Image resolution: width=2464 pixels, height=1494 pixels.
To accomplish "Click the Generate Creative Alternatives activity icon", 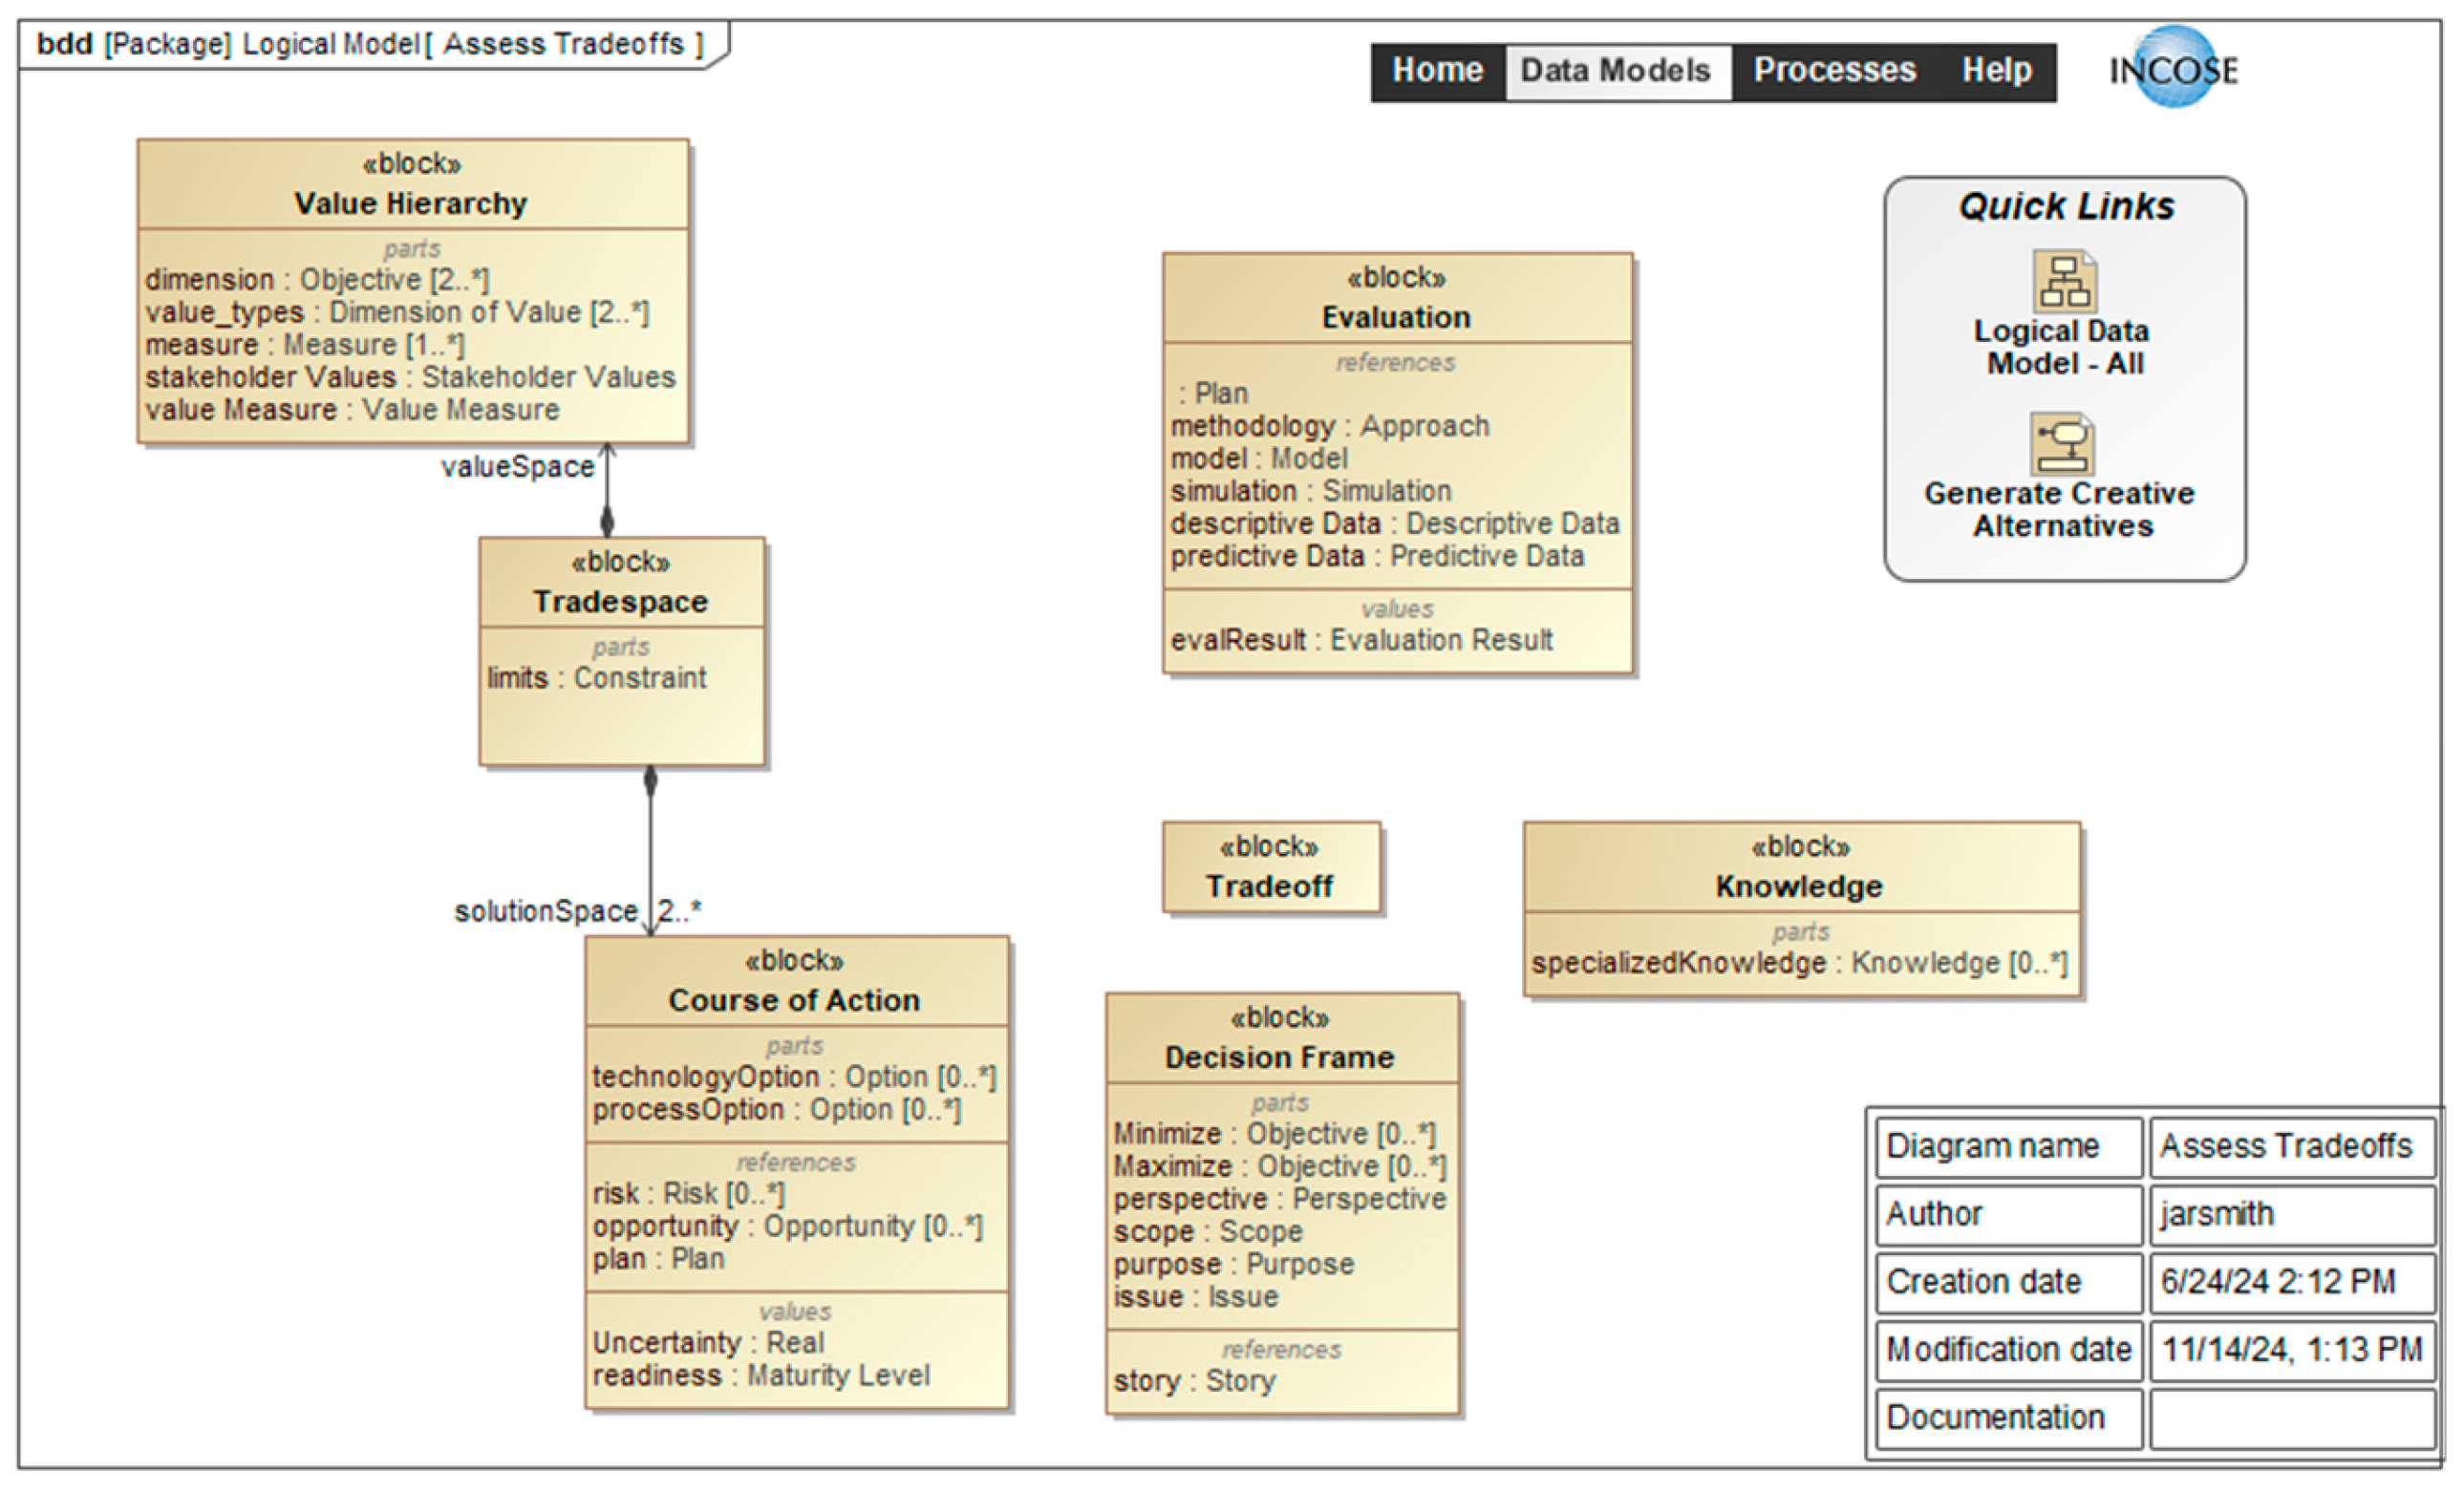I will (2062, 444).
